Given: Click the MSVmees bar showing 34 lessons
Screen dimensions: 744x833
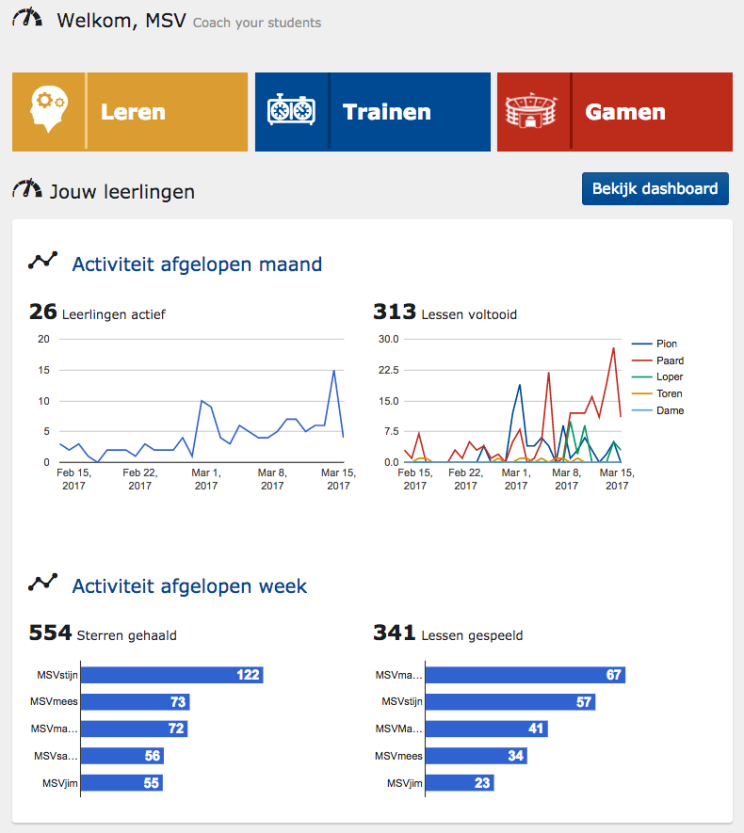Looking at the screenshot, I should point(477,755).
